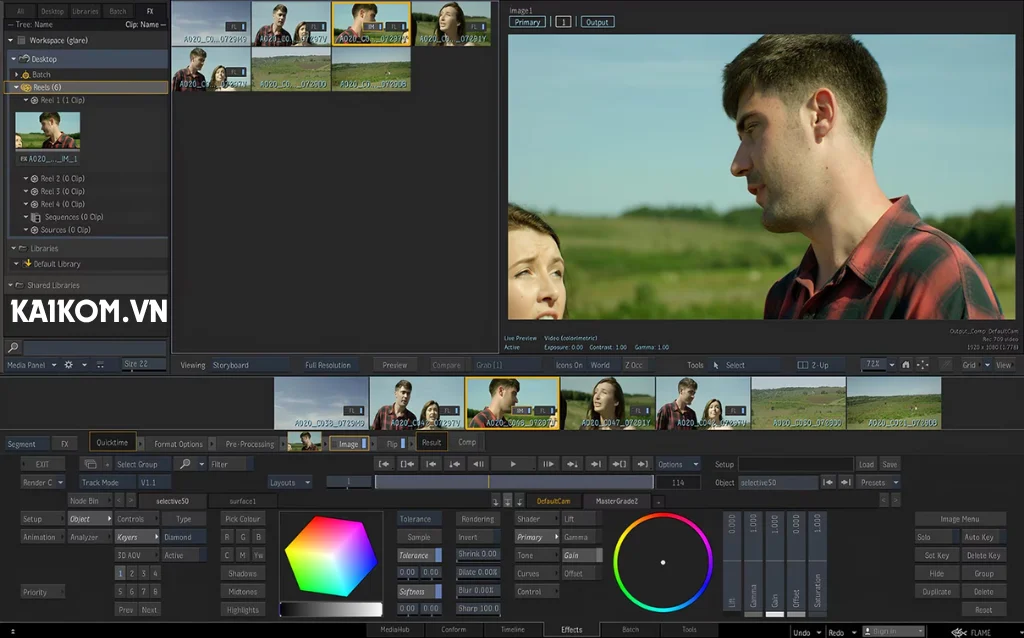Toggle the Flip effect enable switch

coord(403,443)
